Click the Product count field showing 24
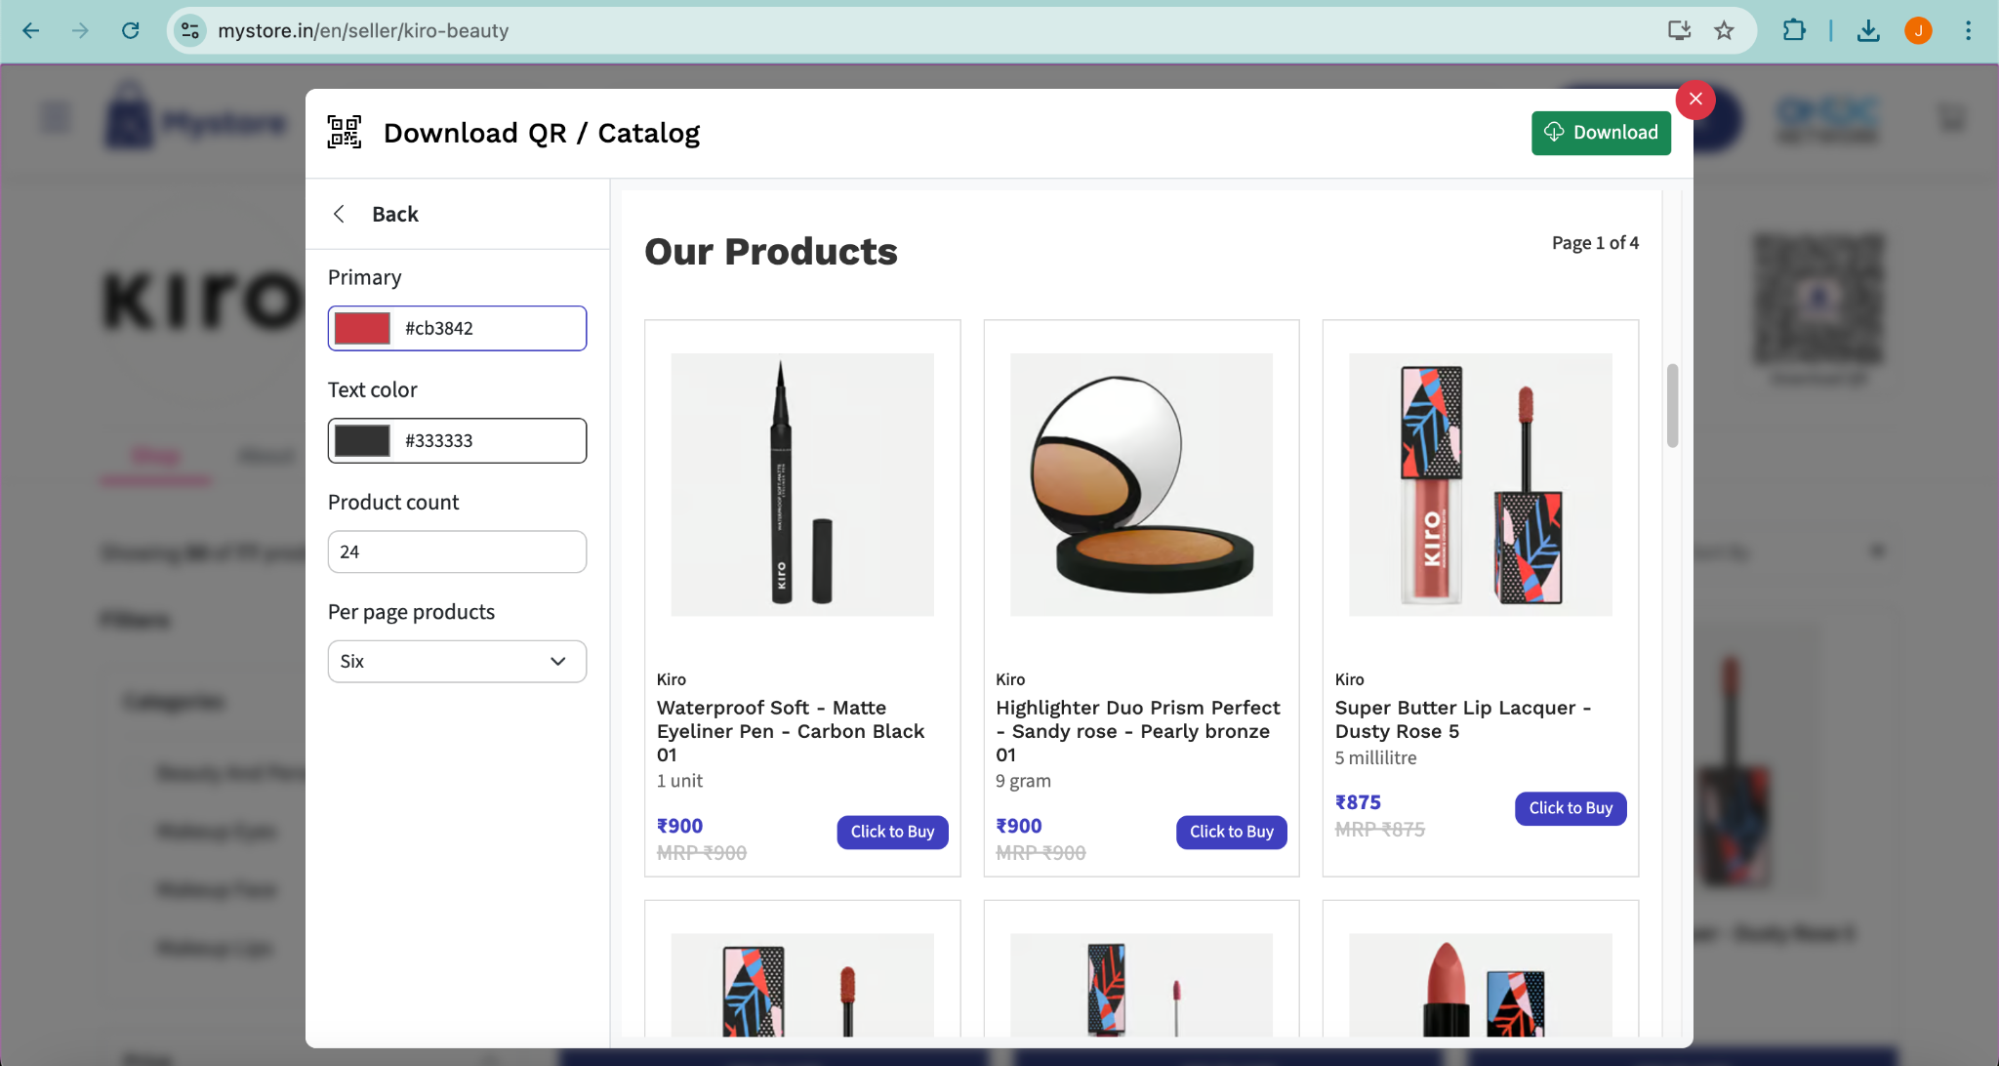 pyautogui.click(x=457, y=551)
